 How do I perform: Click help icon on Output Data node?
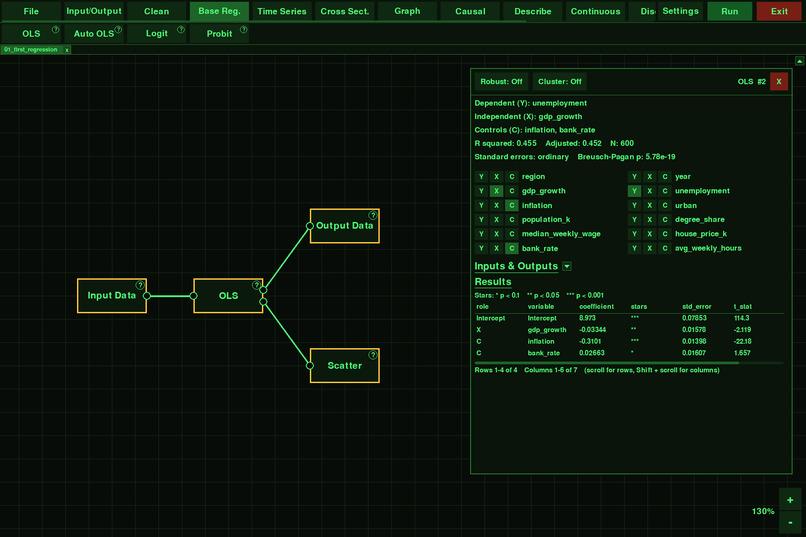tap(373, 215)
